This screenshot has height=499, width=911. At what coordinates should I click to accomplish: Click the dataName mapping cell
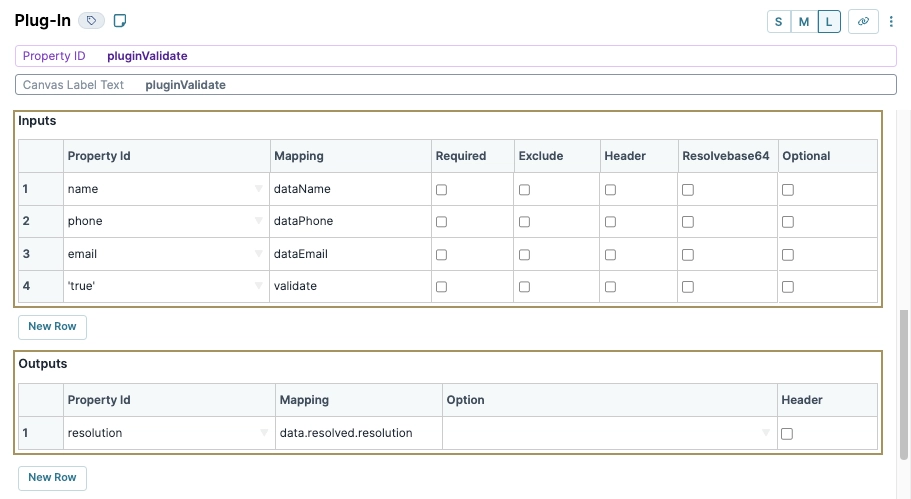pos(350,189)
